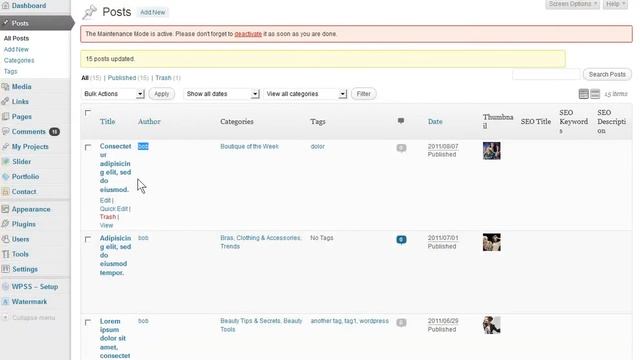640x360 pixels.
Task: Tick the select-all posts checkbox in header
Action: coord(88,113)
